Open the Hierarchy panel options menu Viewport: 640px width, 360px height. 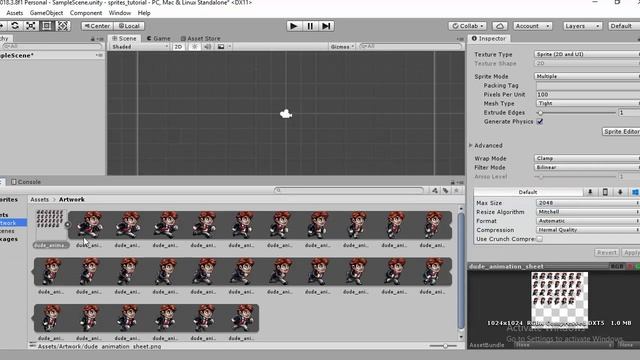tap(100, 39)
